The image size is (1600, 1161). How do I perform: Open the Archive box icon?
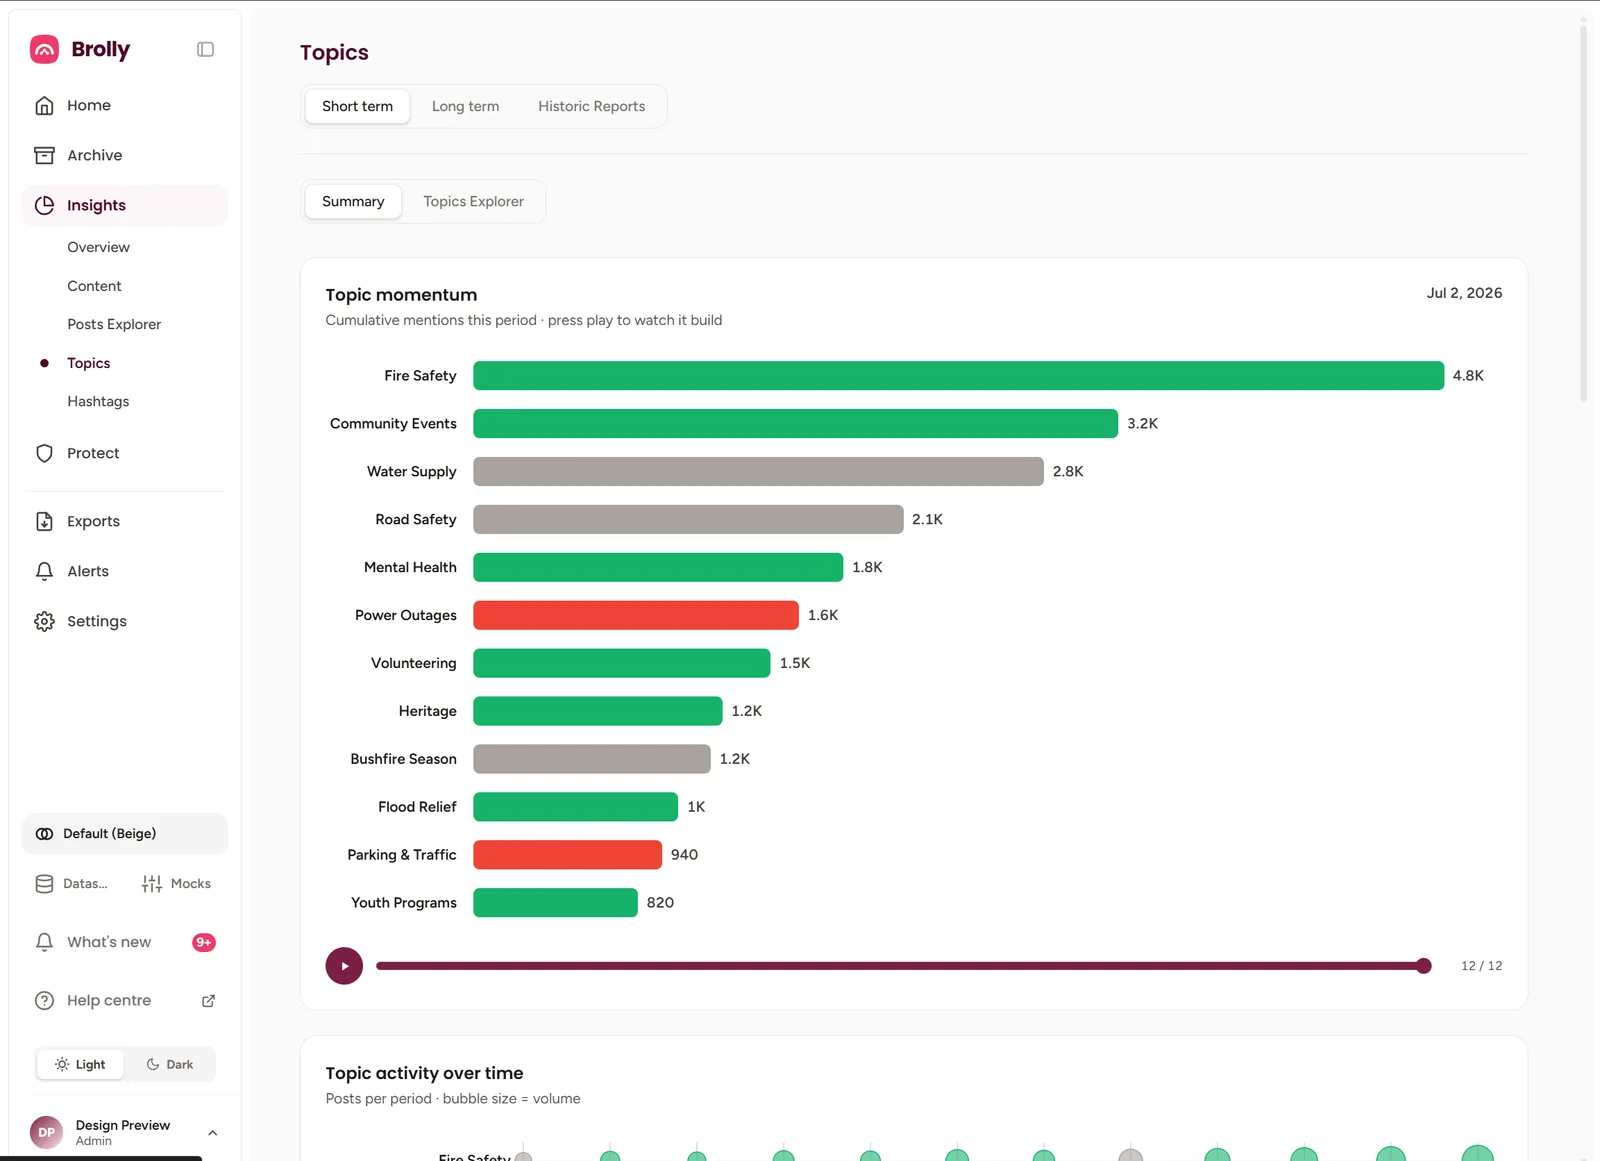[x=44, y=155]
